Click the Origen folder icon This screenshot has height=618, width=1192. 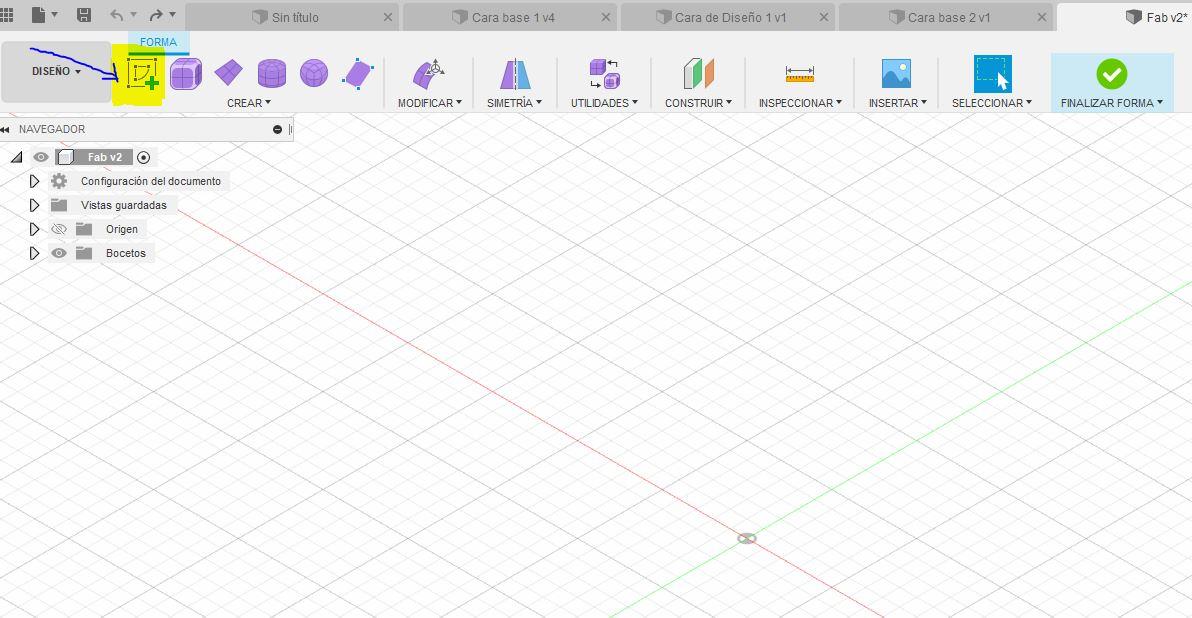pos(84,229)
